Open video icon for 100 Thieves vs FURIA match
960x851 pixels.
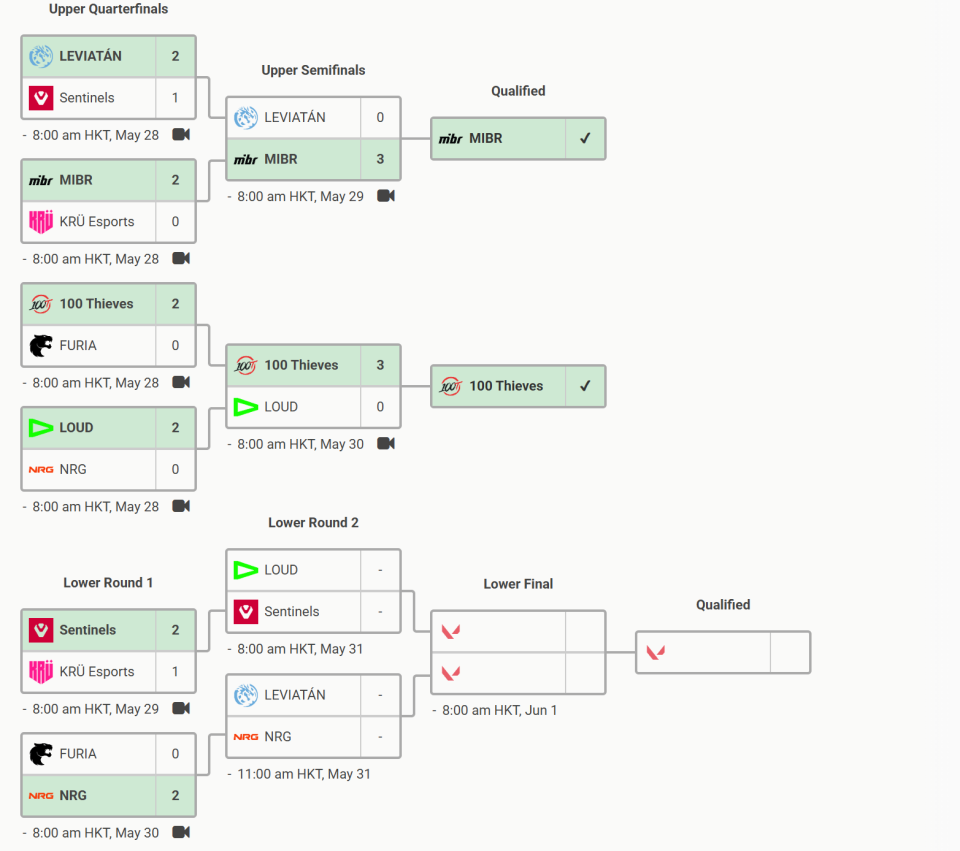(x=181, y=382)
